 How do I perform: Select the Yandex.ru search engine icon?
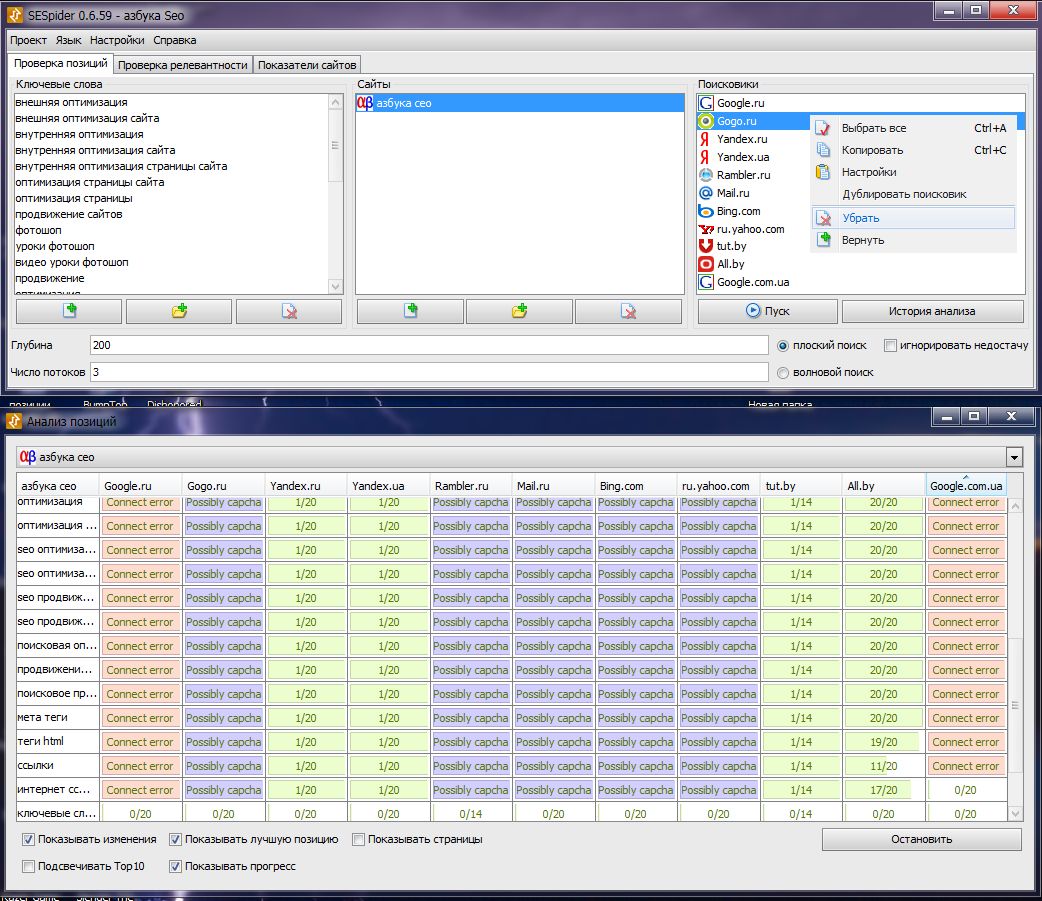click(x=706, y=139)
